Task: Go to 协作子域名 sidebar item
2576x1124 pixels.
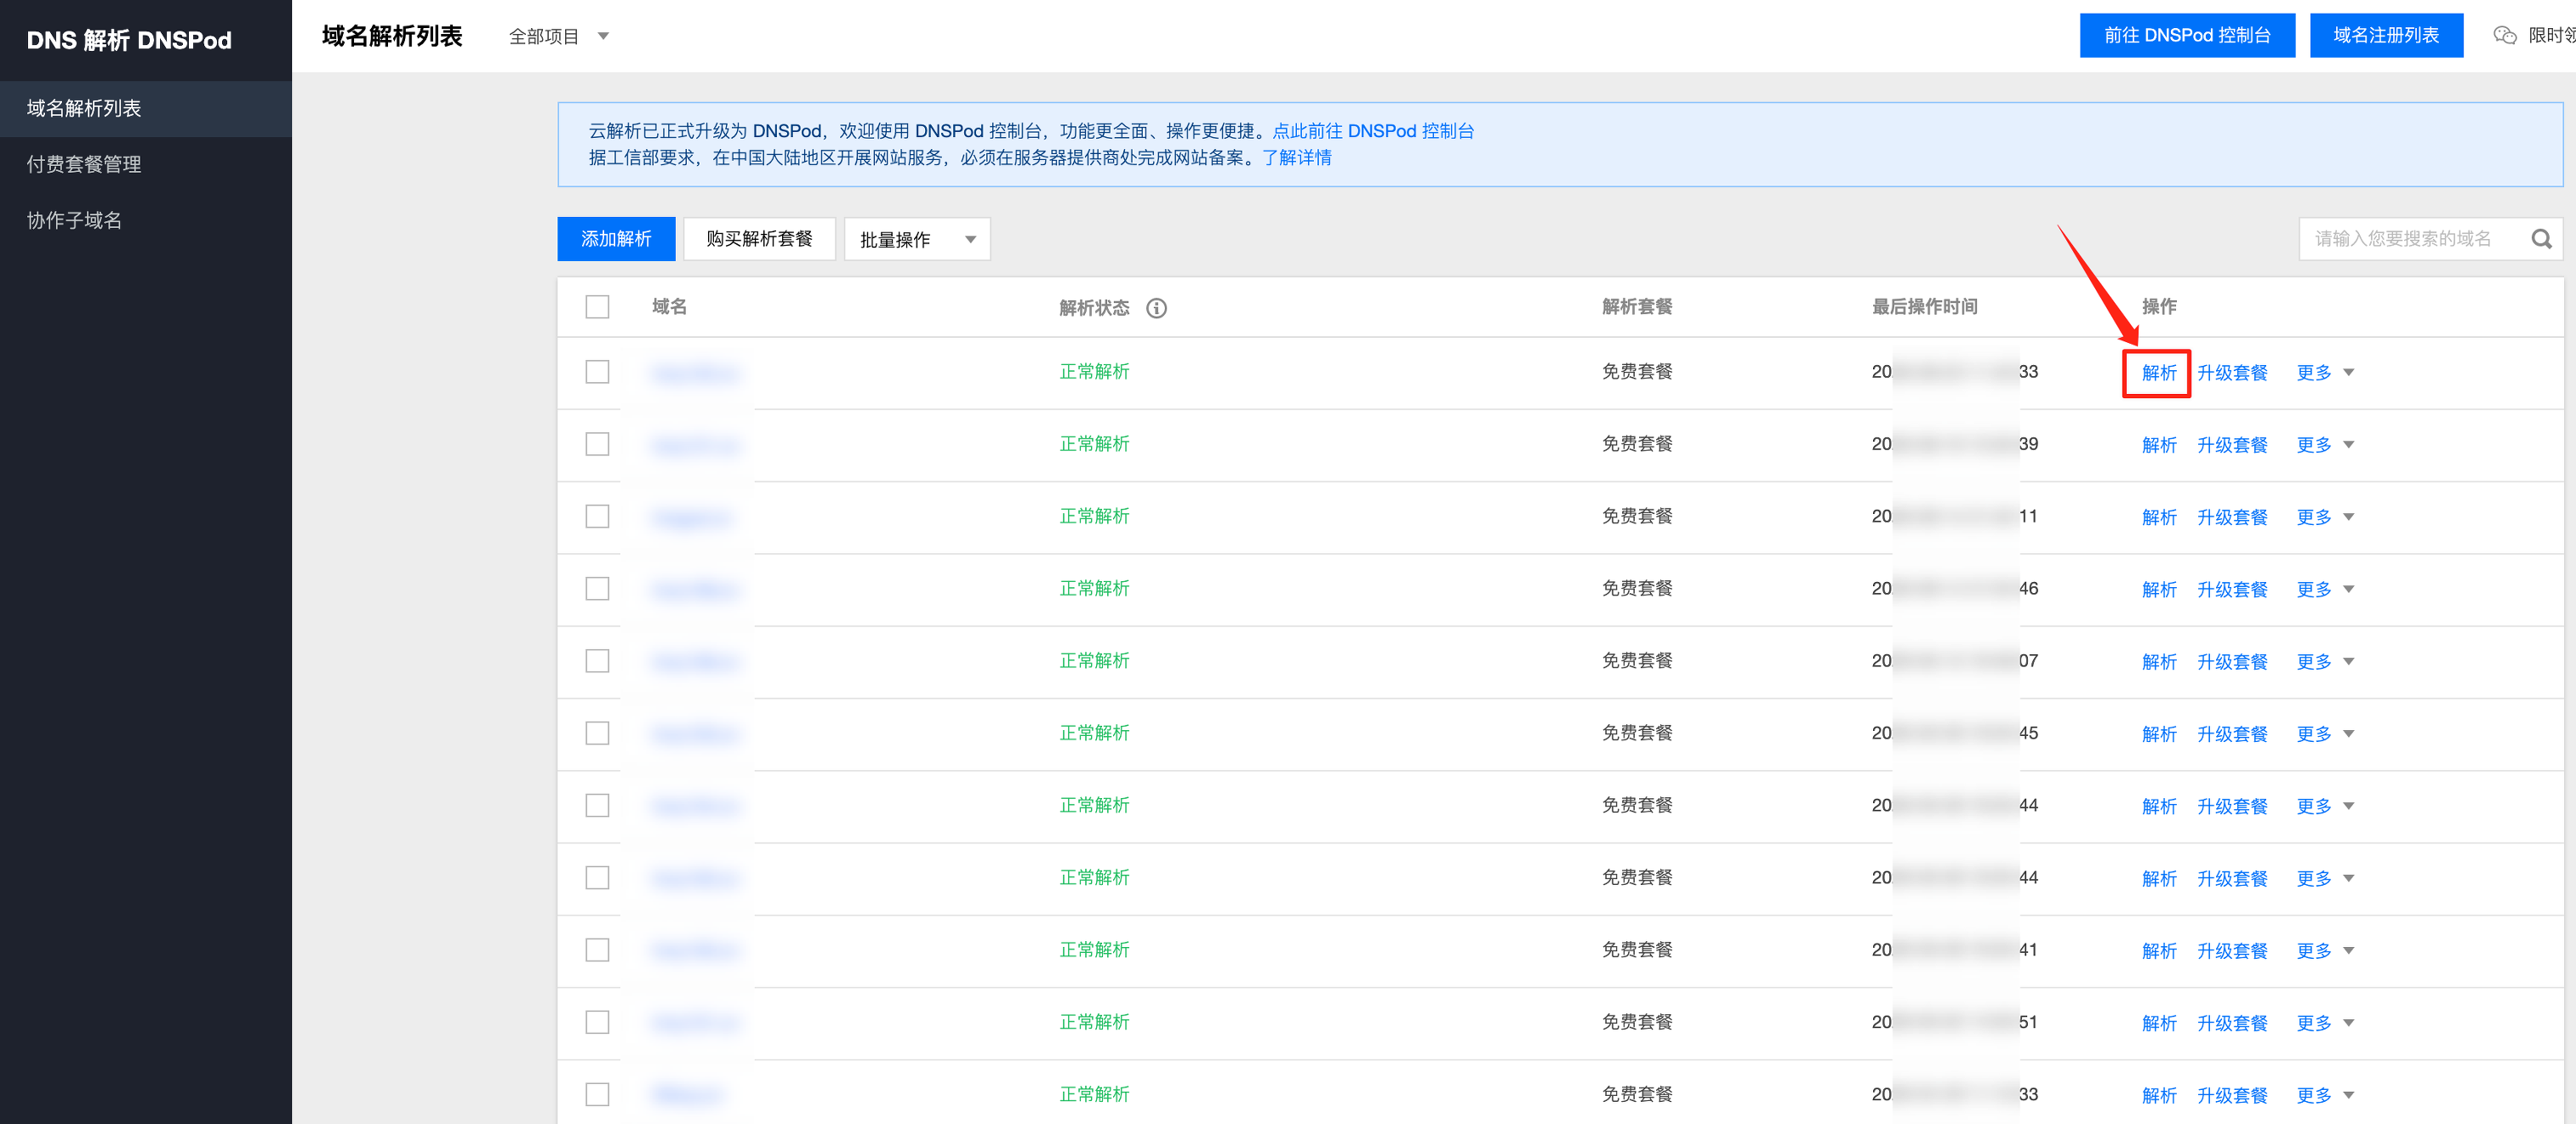Action: 74,220
